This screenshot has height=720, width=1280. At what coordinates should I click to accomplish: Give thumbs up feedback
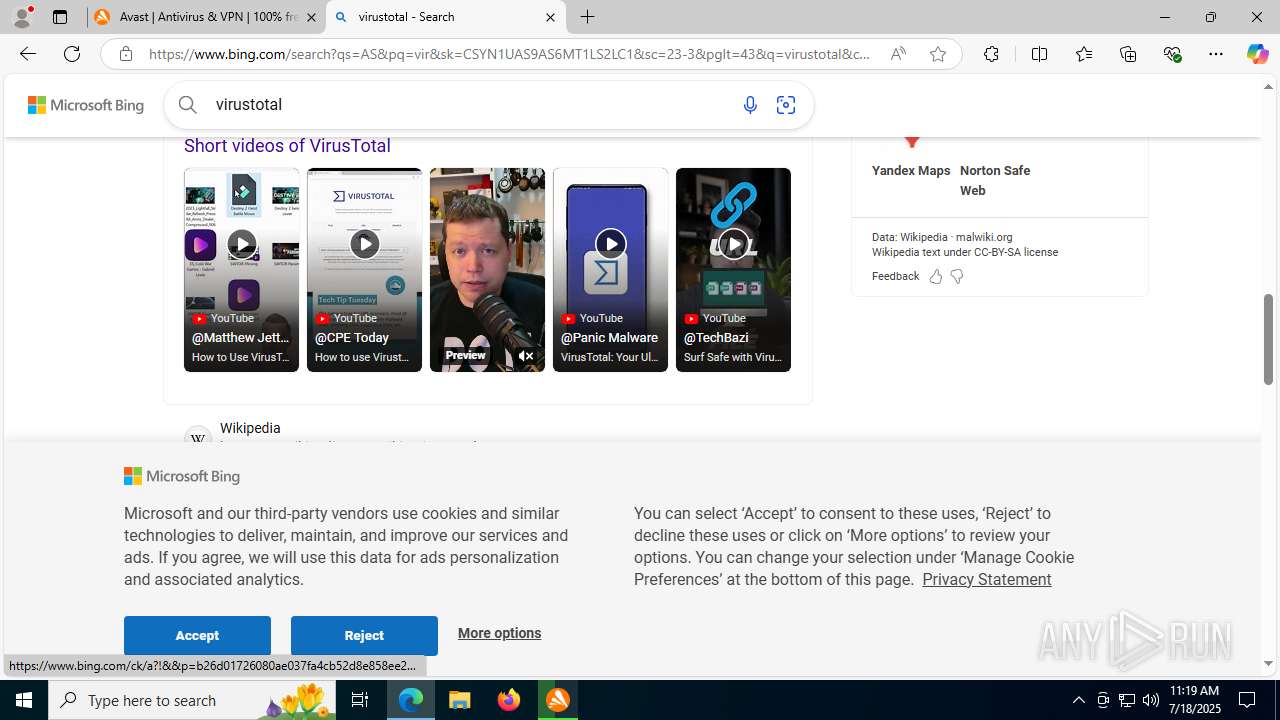point(936,277)
